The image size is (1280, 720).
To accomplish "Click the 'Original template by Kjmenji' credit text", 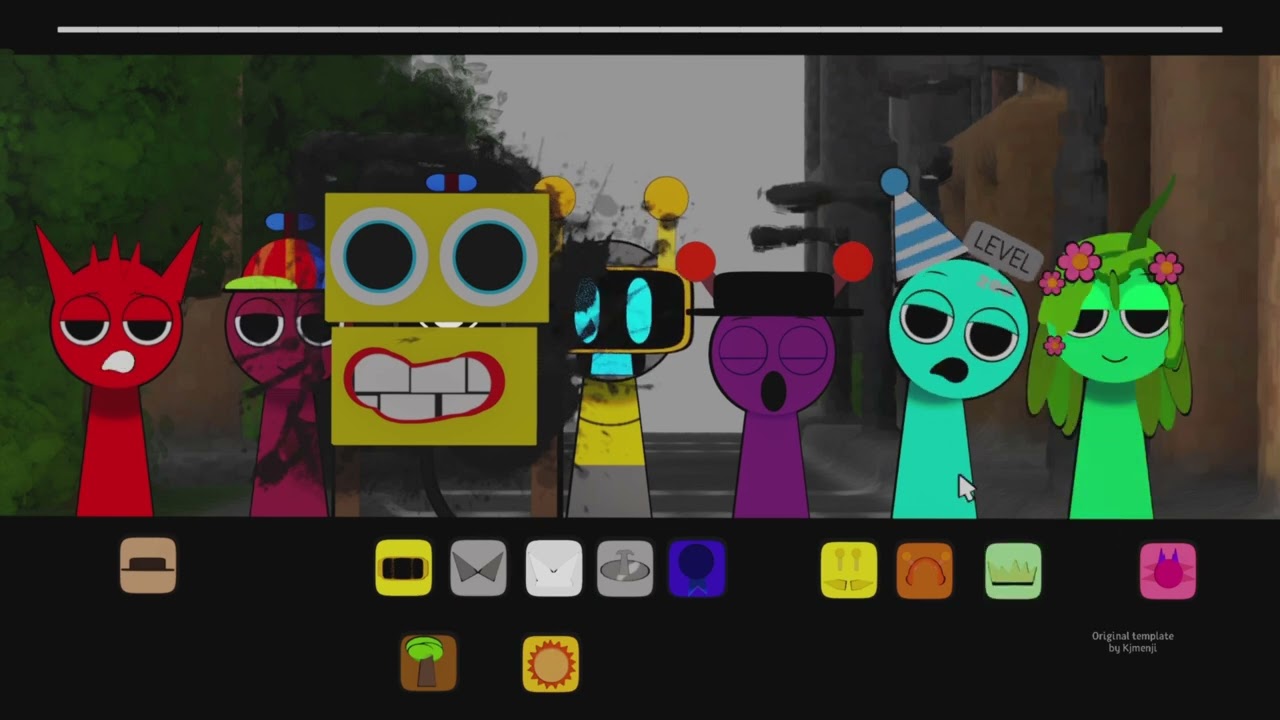I will click(x=1132, y=642).
